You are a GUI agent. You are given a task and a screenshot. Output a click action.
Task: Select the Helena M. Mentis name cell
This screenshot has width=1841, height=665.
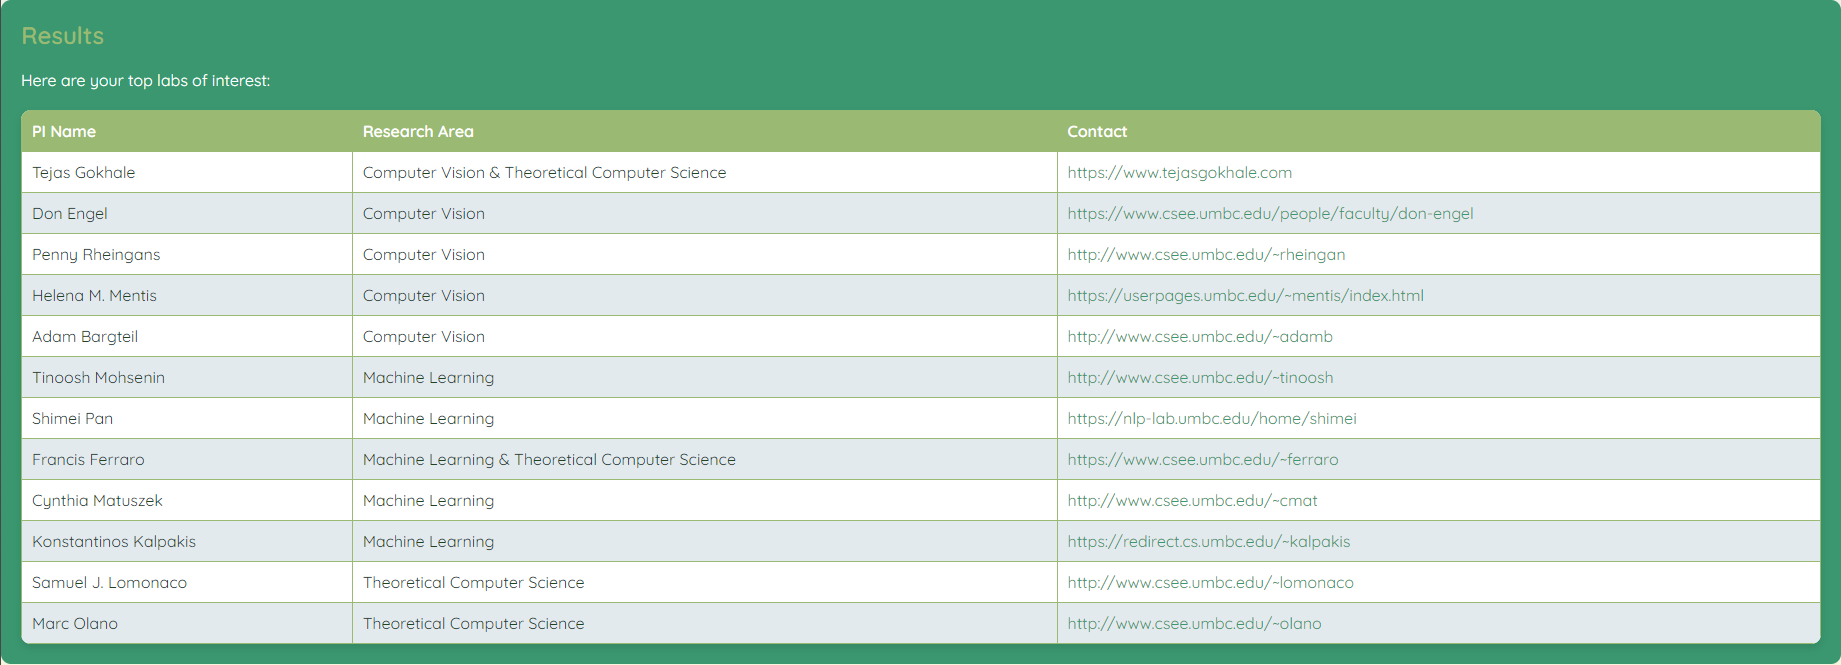tap(187, 295)
